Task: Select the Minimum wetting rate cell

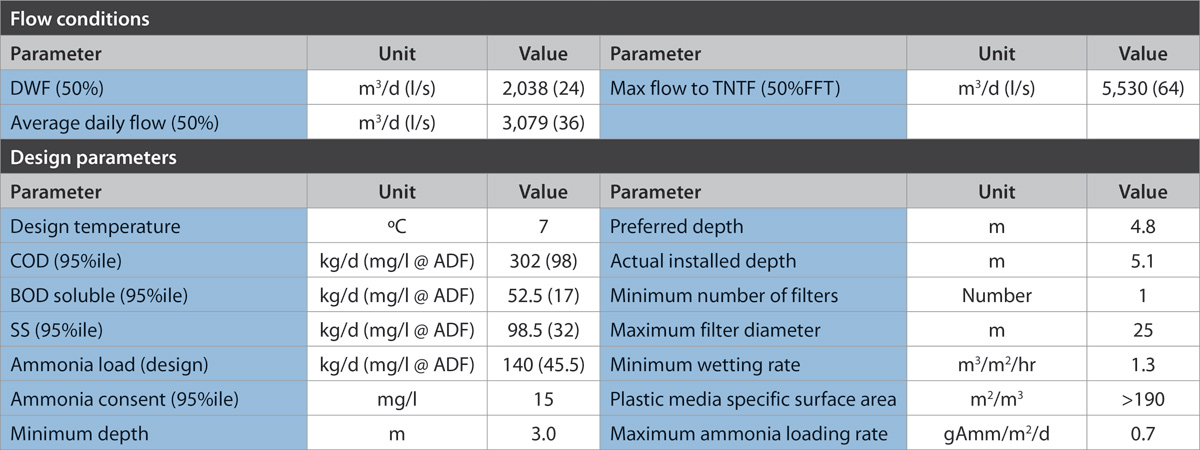Action: [752, 365]
